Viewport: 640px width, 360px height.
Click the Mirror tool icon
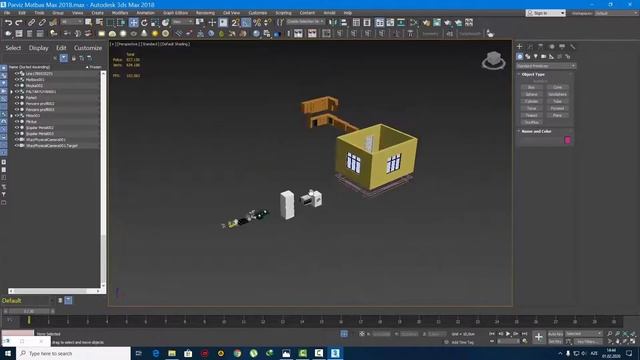coord(333,23)
